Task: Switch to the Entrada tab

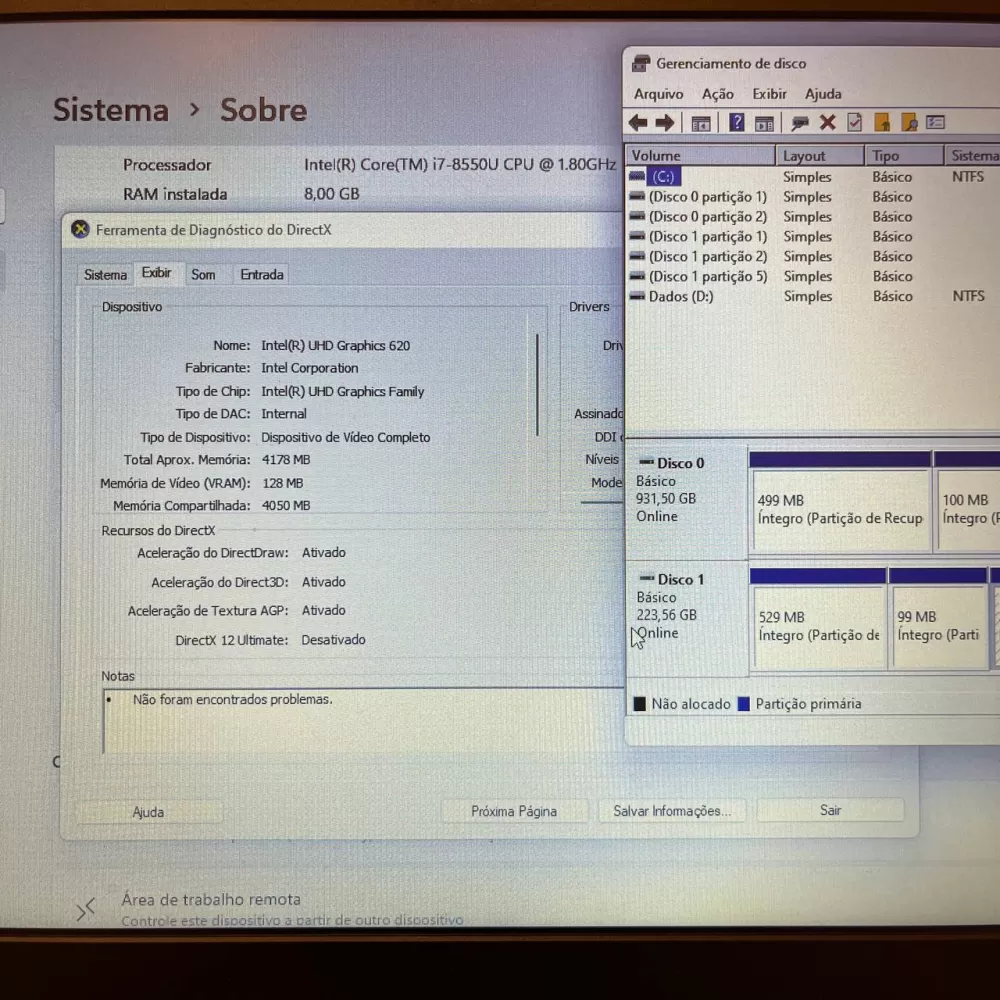Action: pos(262,275)
